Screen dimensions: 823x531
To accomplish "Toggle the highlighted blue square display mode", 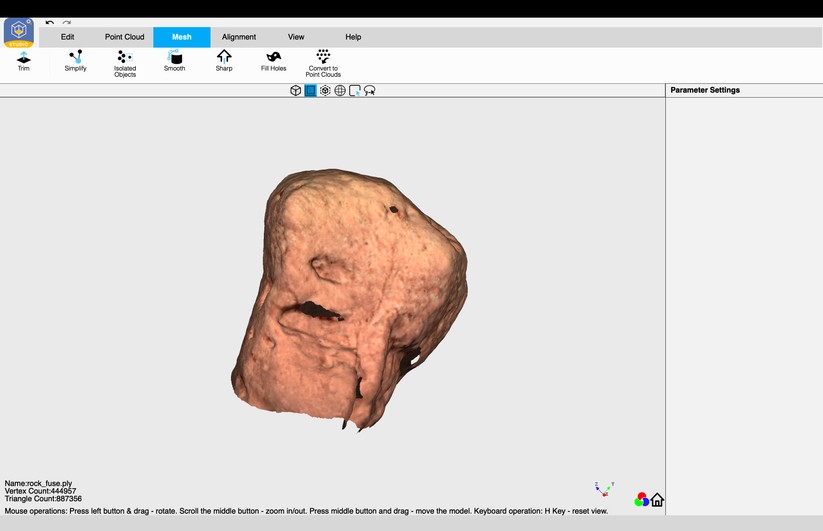I will (x=310, y=91).
